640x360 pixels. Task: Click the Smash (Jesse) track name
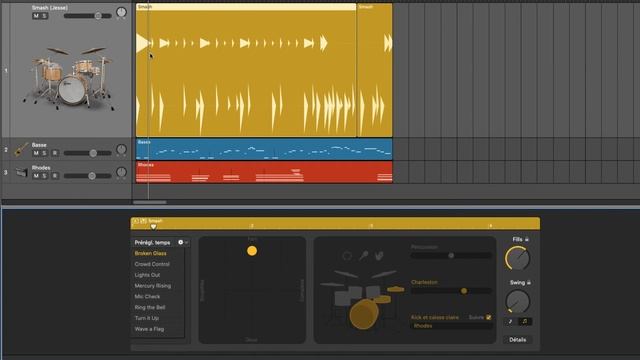(x=50, y=7)
